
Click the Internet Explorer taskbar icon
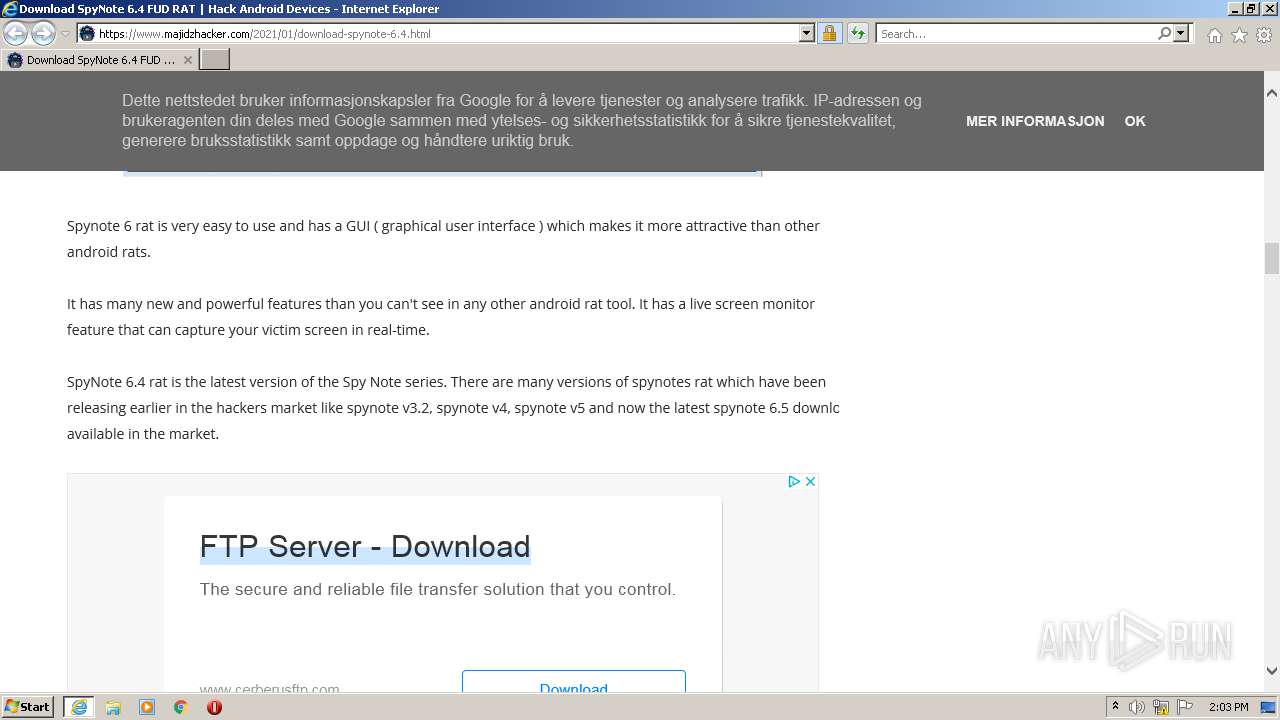(x=79, y=707)
